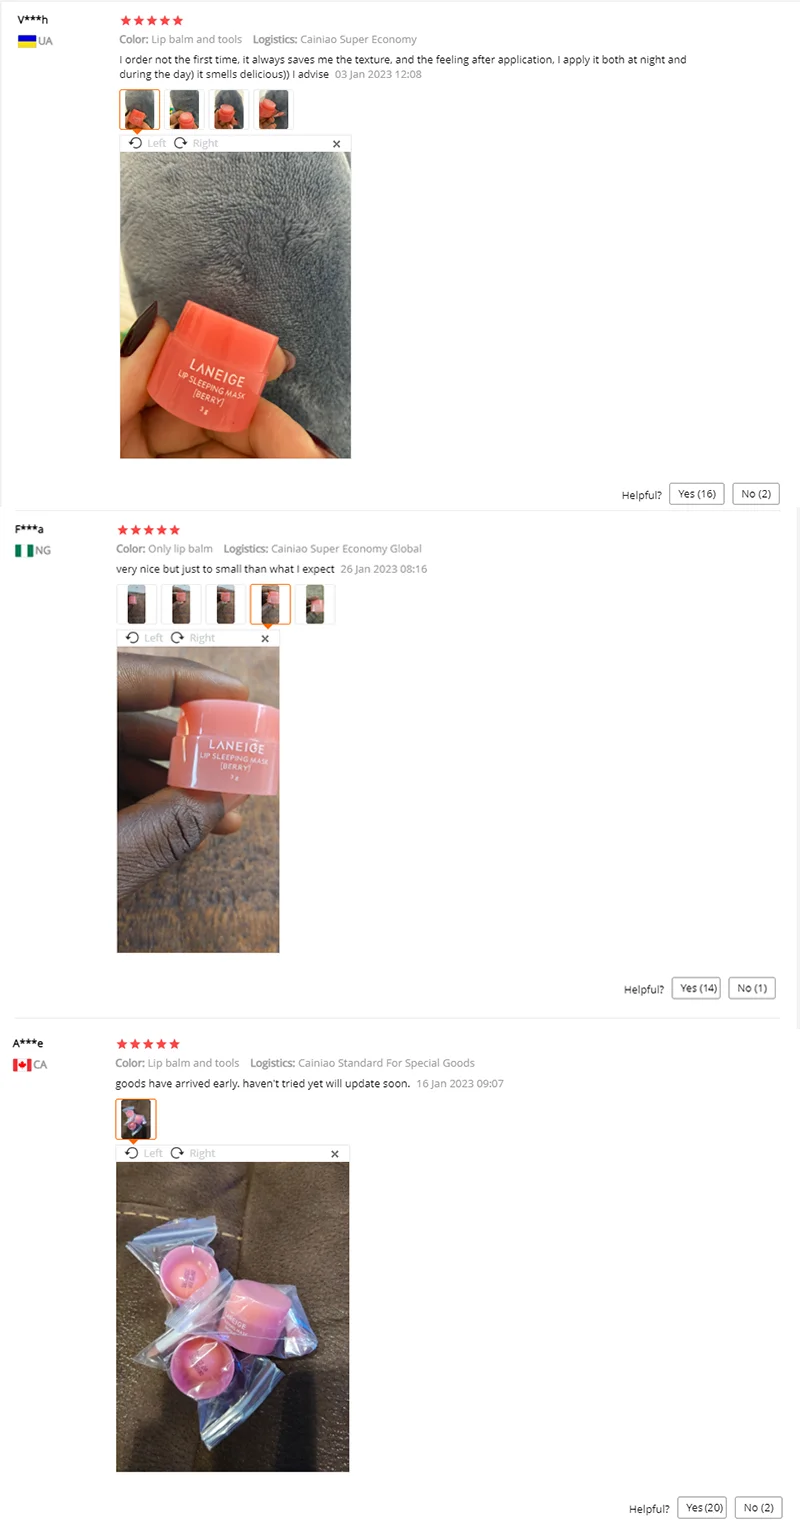Rotate V***h's review photo left
800x1521 pixels.
point(148,143)
